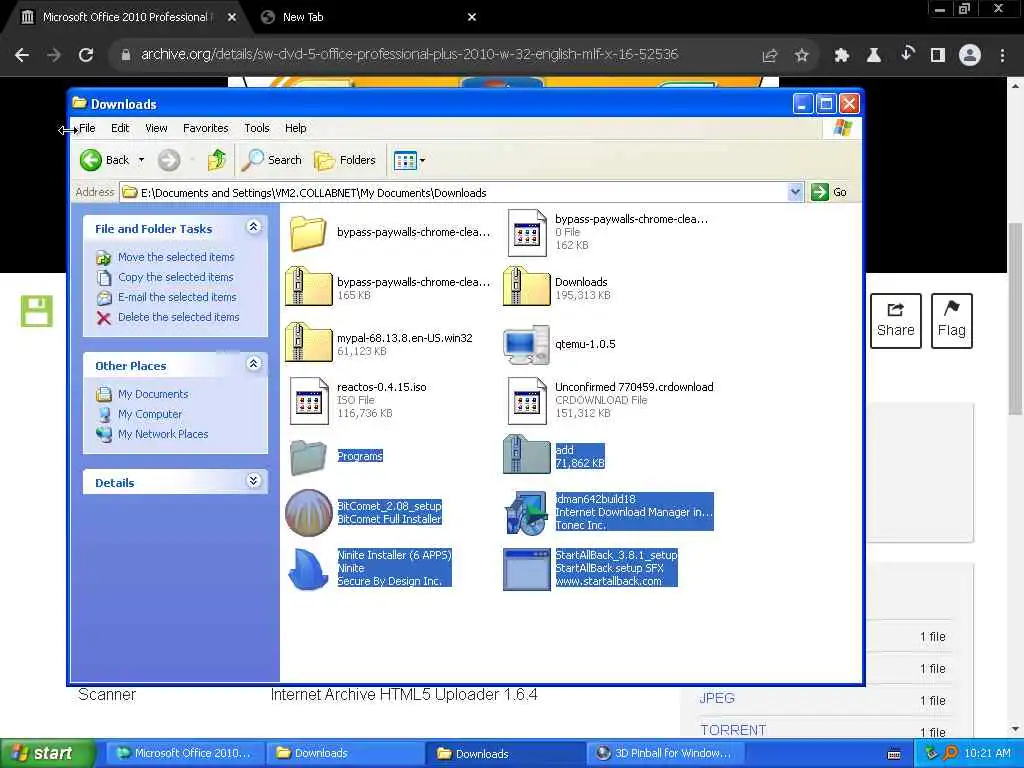Viewport: 1024px width, 768px height.
Task: Go back in the Chrome browser
Action: pyautogui.click(x=22, y=55)
